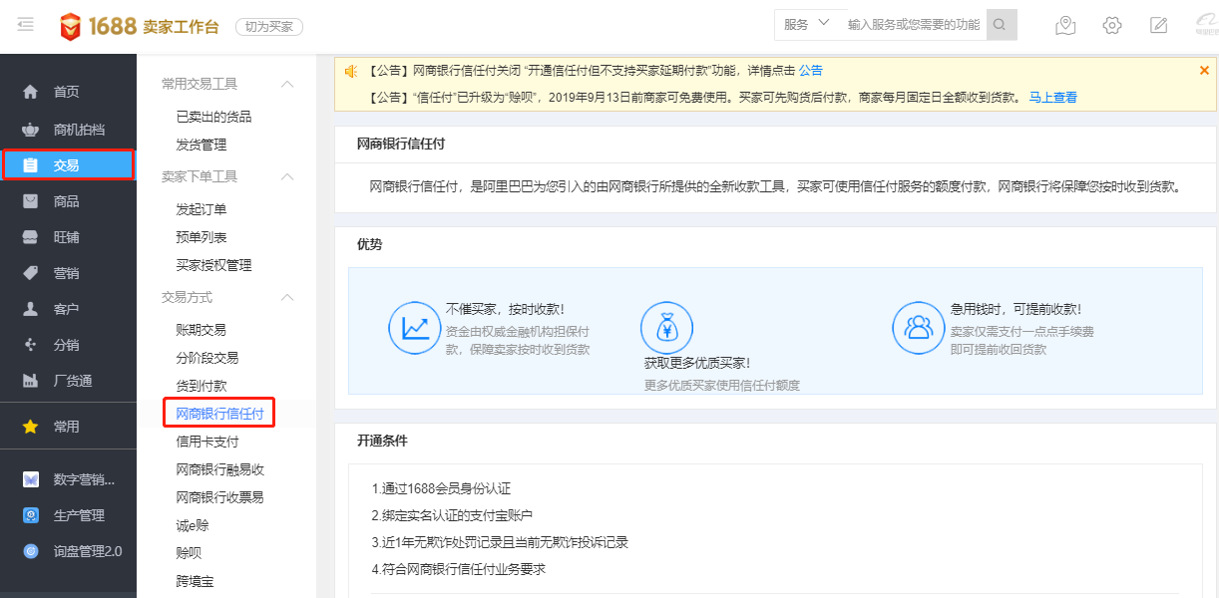Click the people icon for 提前收款
This screenshot has width=1219, height=598.
pyautogui.click(x=918, y=327)
